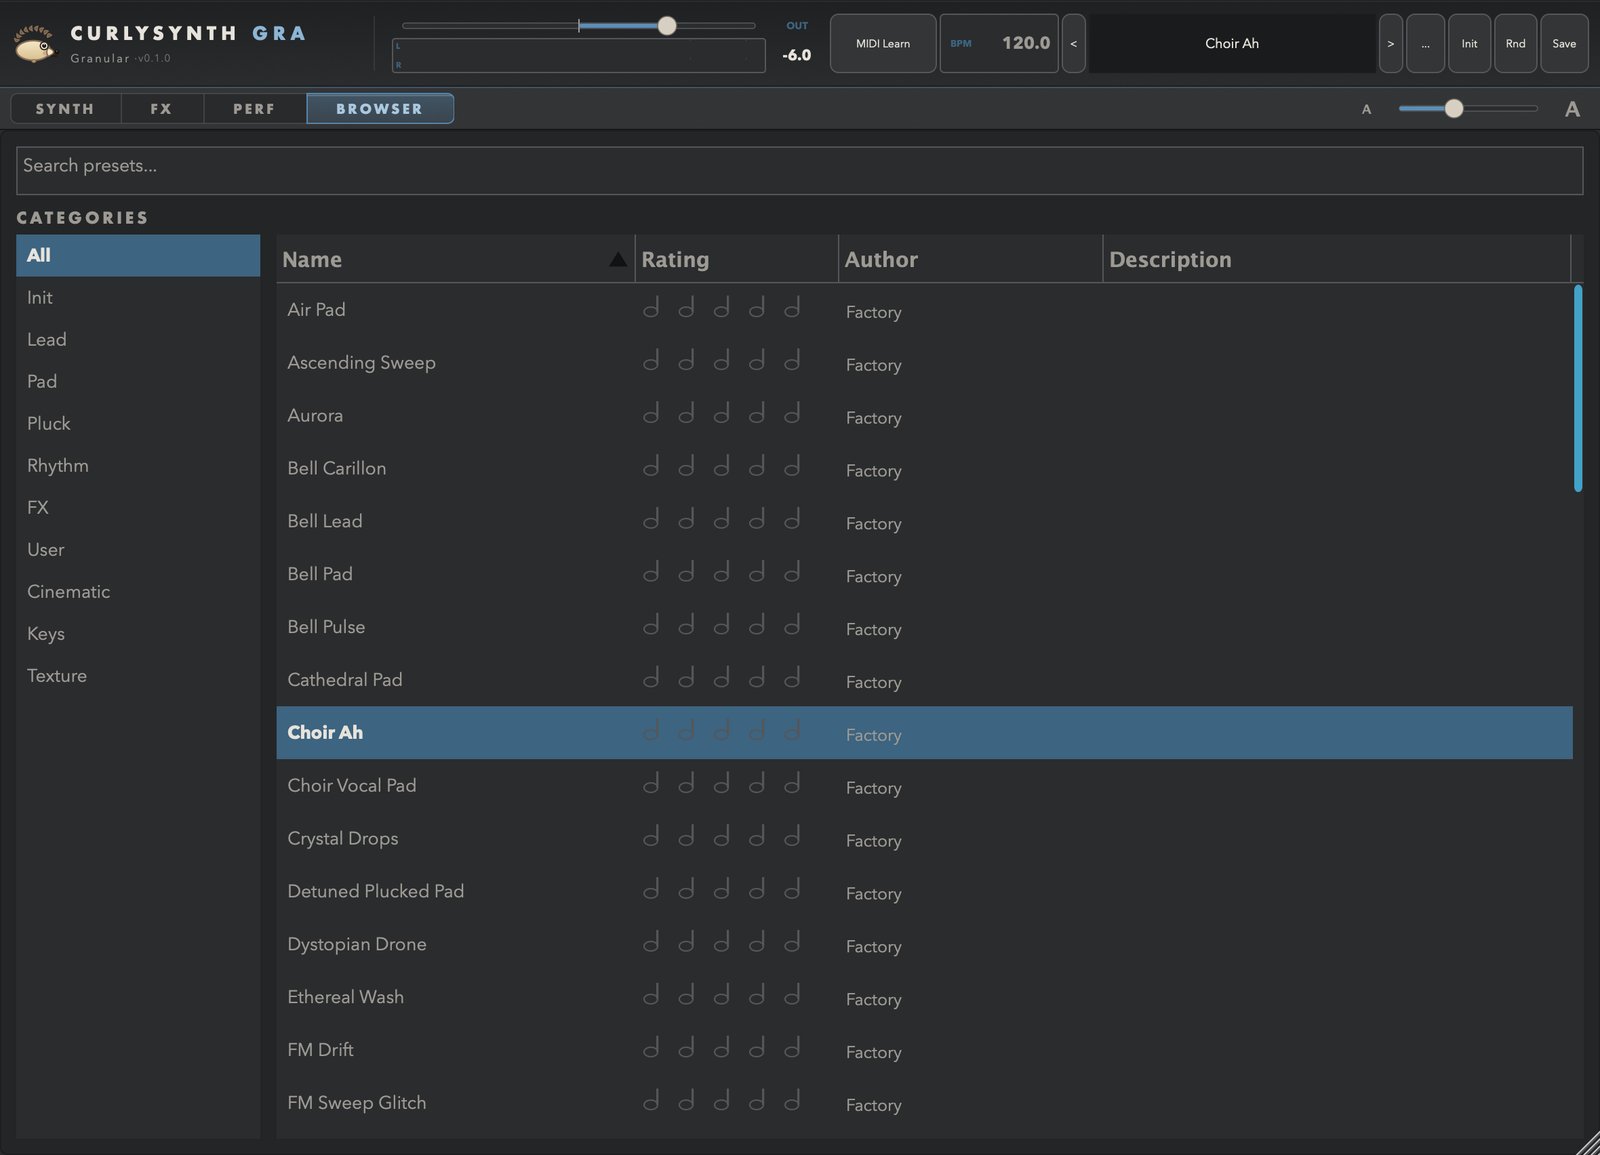1600x1155 pixels.
Task: Set first rating note for Air Pad
Action: pyautogui.click(x=651, y=308)
